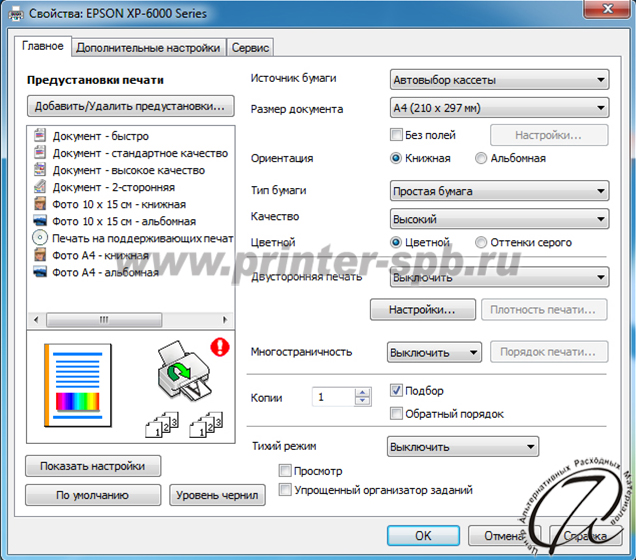The image size is (636, 560).
Task: Click the icon for 'Фото A4 - альбомная' preset
Action: click(x=40, y=272)
